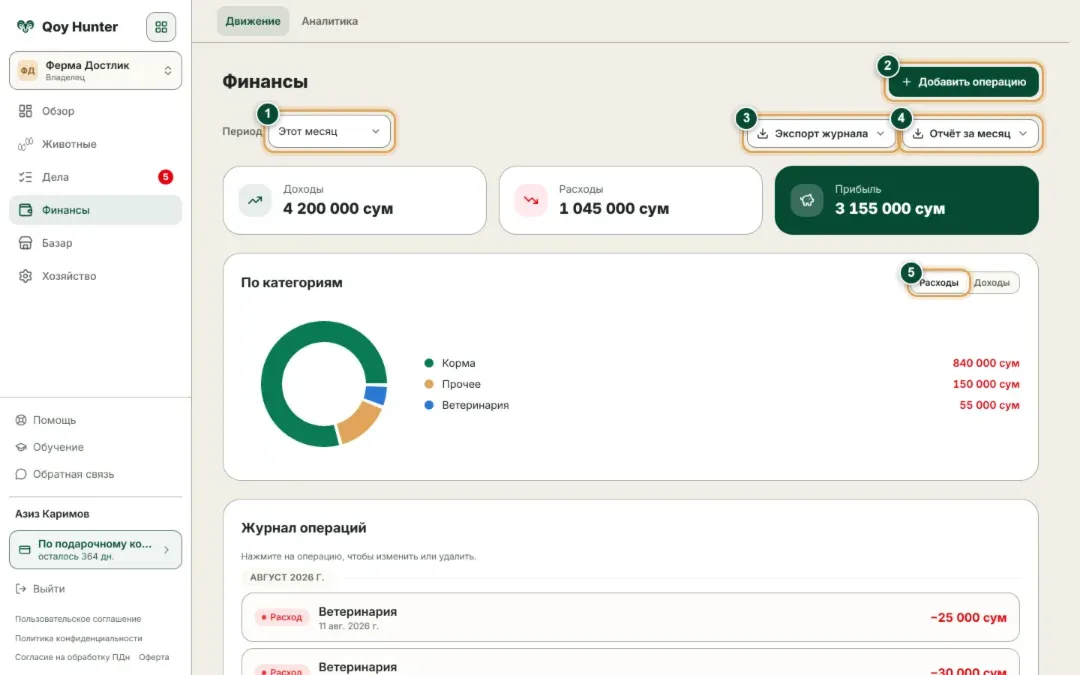The height and width of the screenshot is (675, 1080).
Task: Open Пользовательское соглашение link
Action: click(78, 619)
